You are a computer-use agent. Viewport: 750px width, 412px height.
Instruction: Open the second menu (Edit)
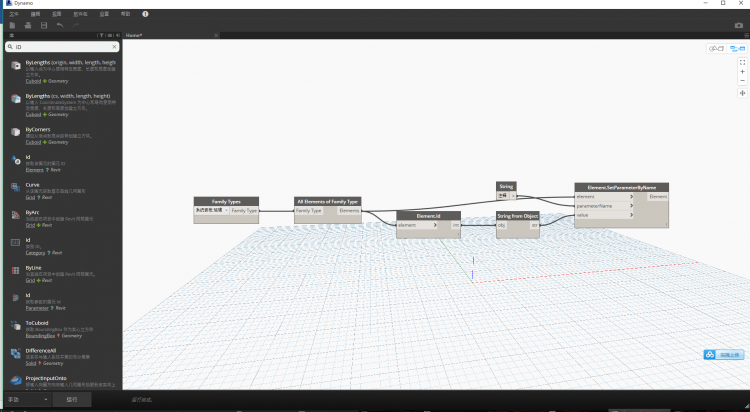pyautogui.click(x=35, y=14)
